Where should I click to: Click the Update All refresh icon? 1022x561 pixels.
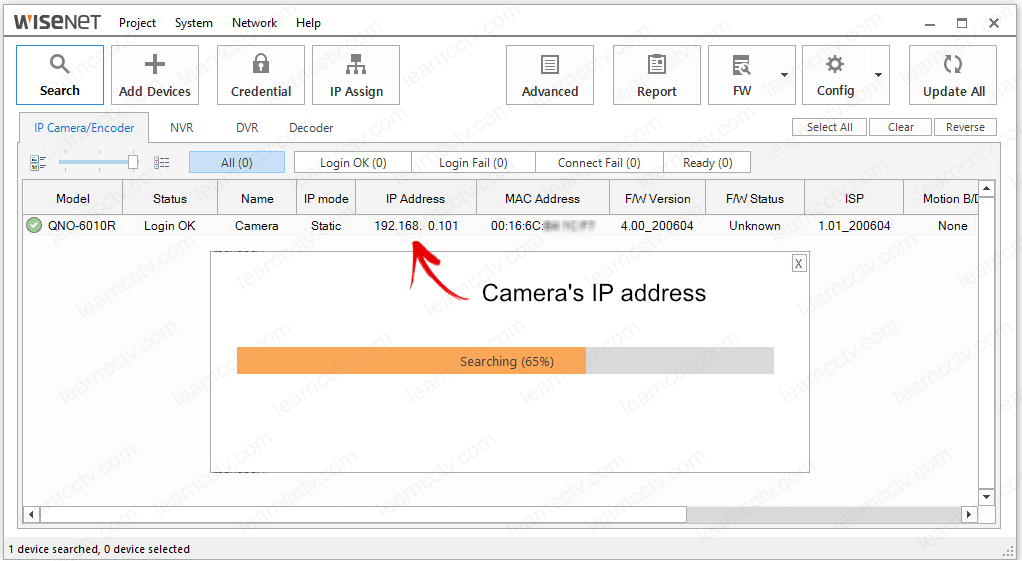click(953, 65)
